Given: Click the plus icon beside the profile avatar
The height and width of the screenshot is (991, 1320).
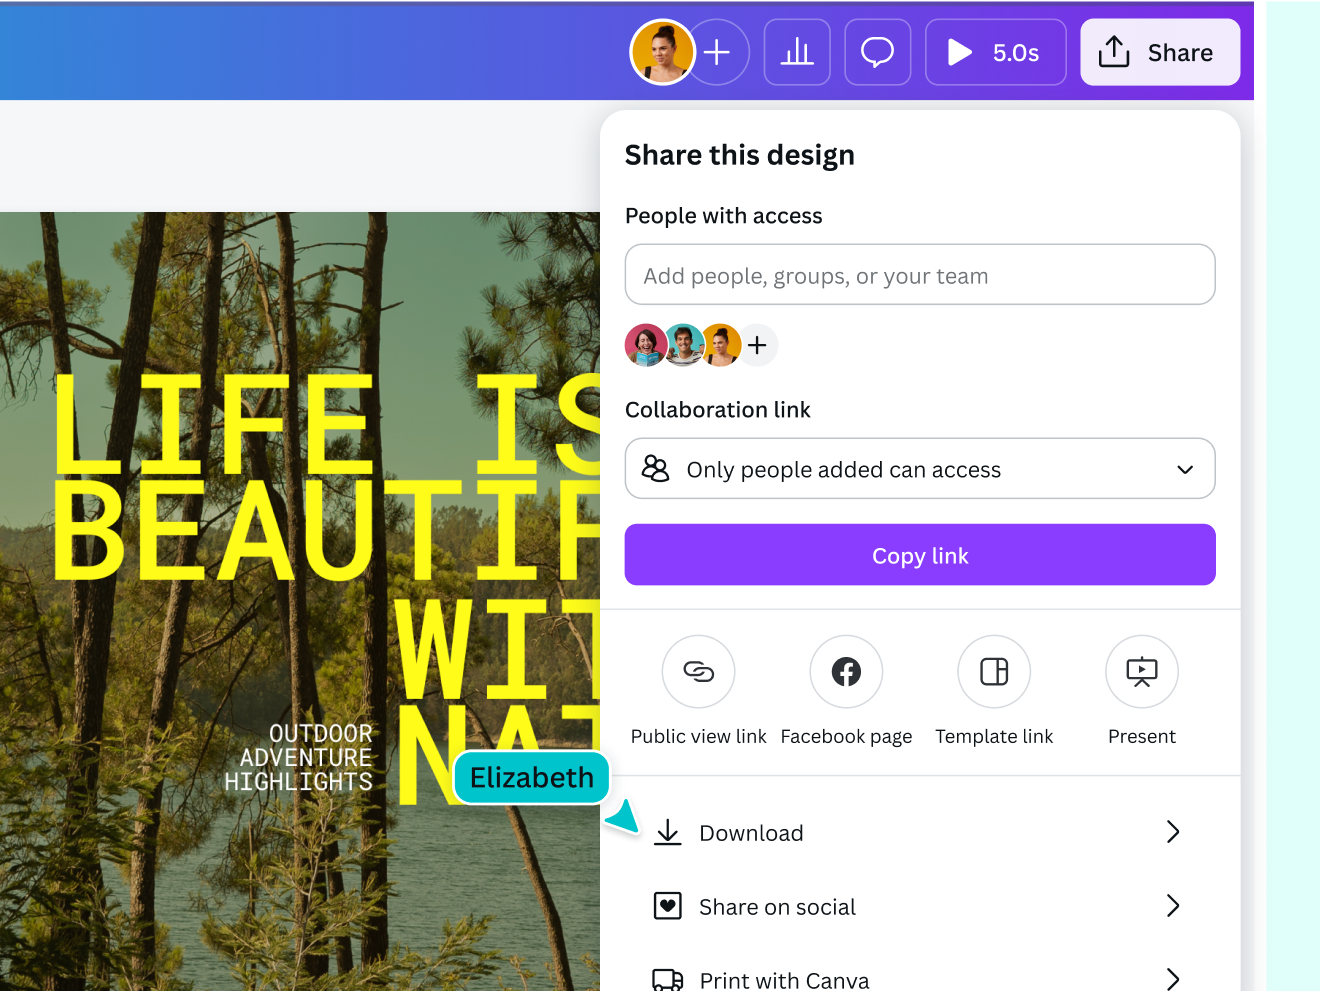Looking at the screenshot, I should [718, 52].
